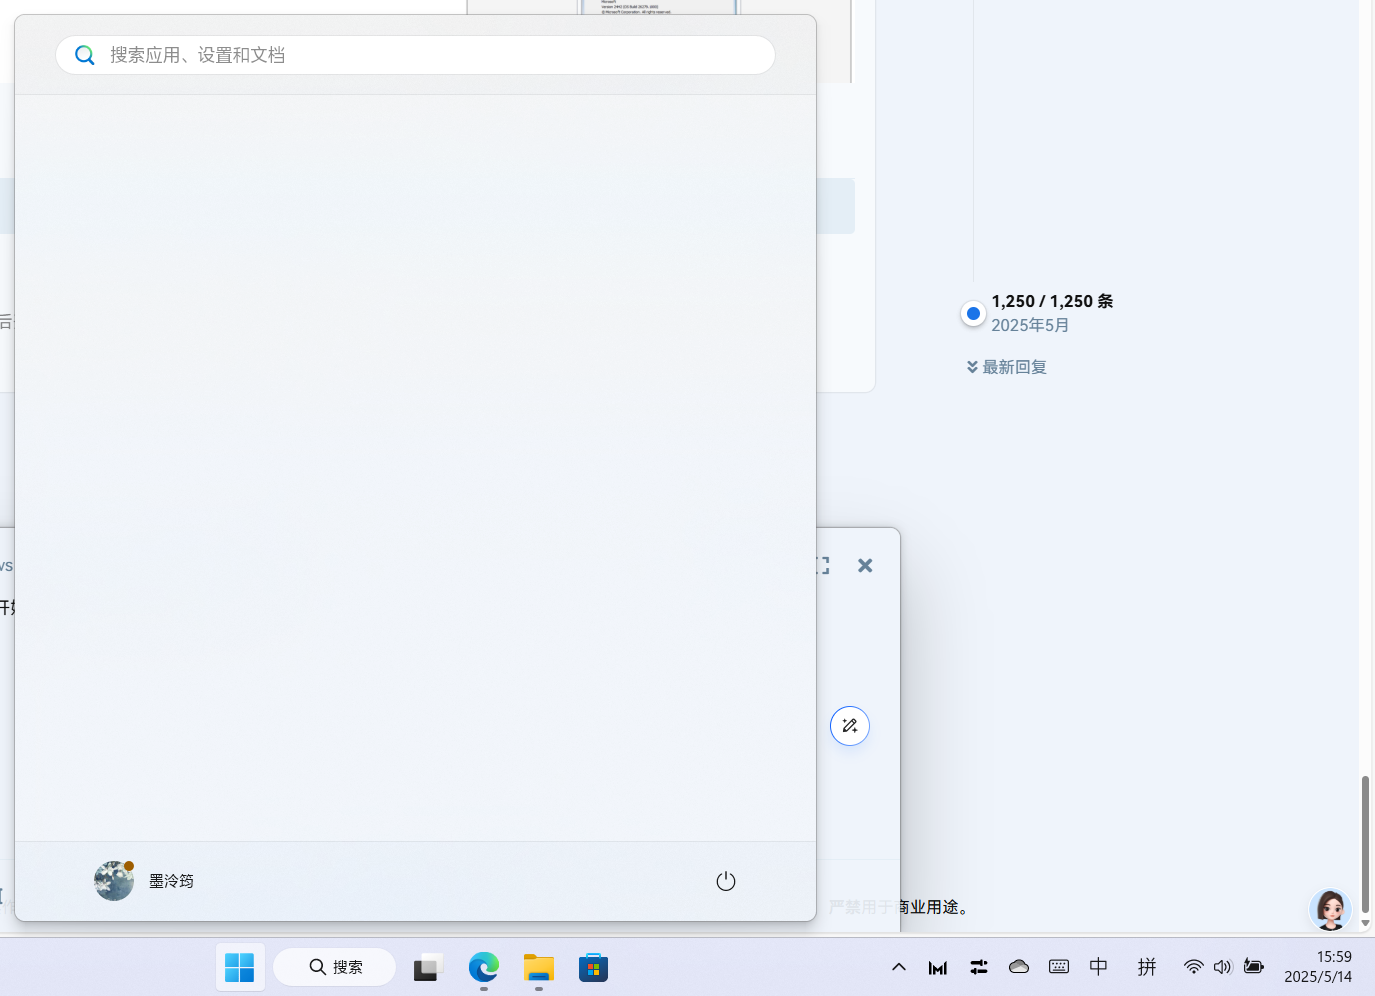1375x996 pixels.
Task: Open the touch keyboard tray icon
Action: click(x=1059, y=966)
